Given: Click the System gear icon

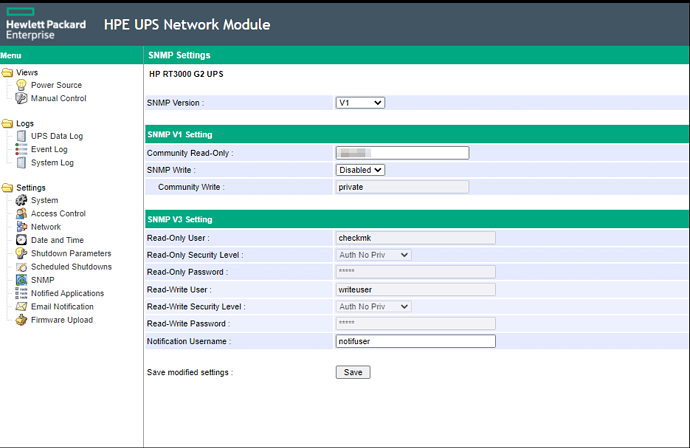Looking at the screenshot, I should [x=21, y=200].
